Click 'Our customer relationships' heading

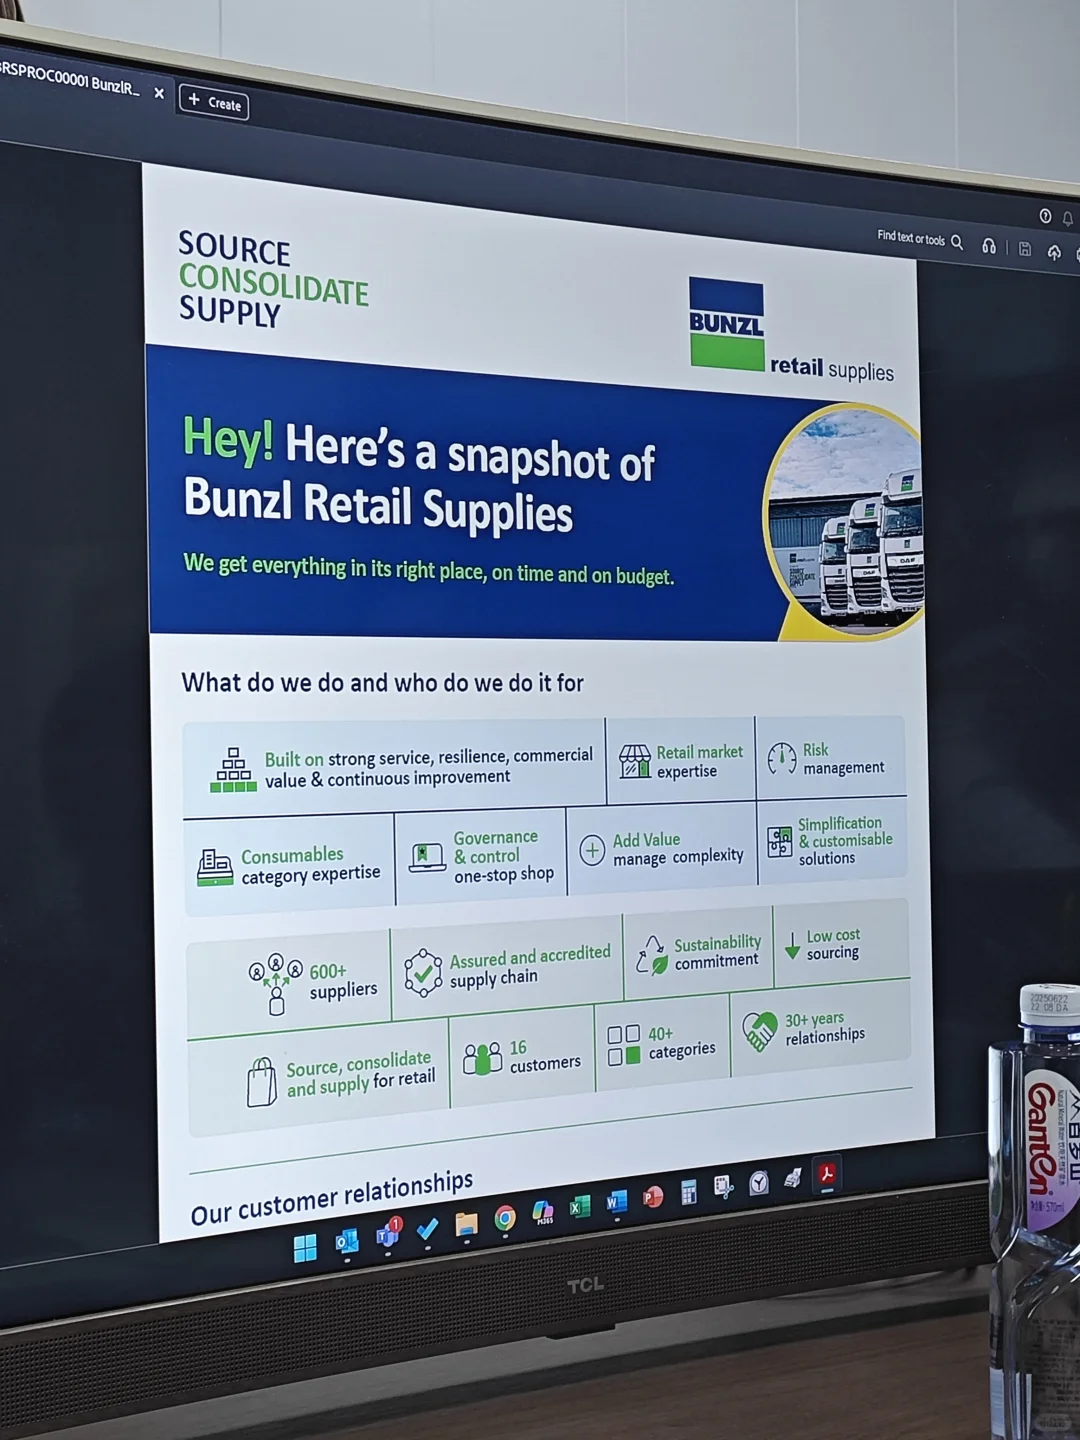point(332,1196)
